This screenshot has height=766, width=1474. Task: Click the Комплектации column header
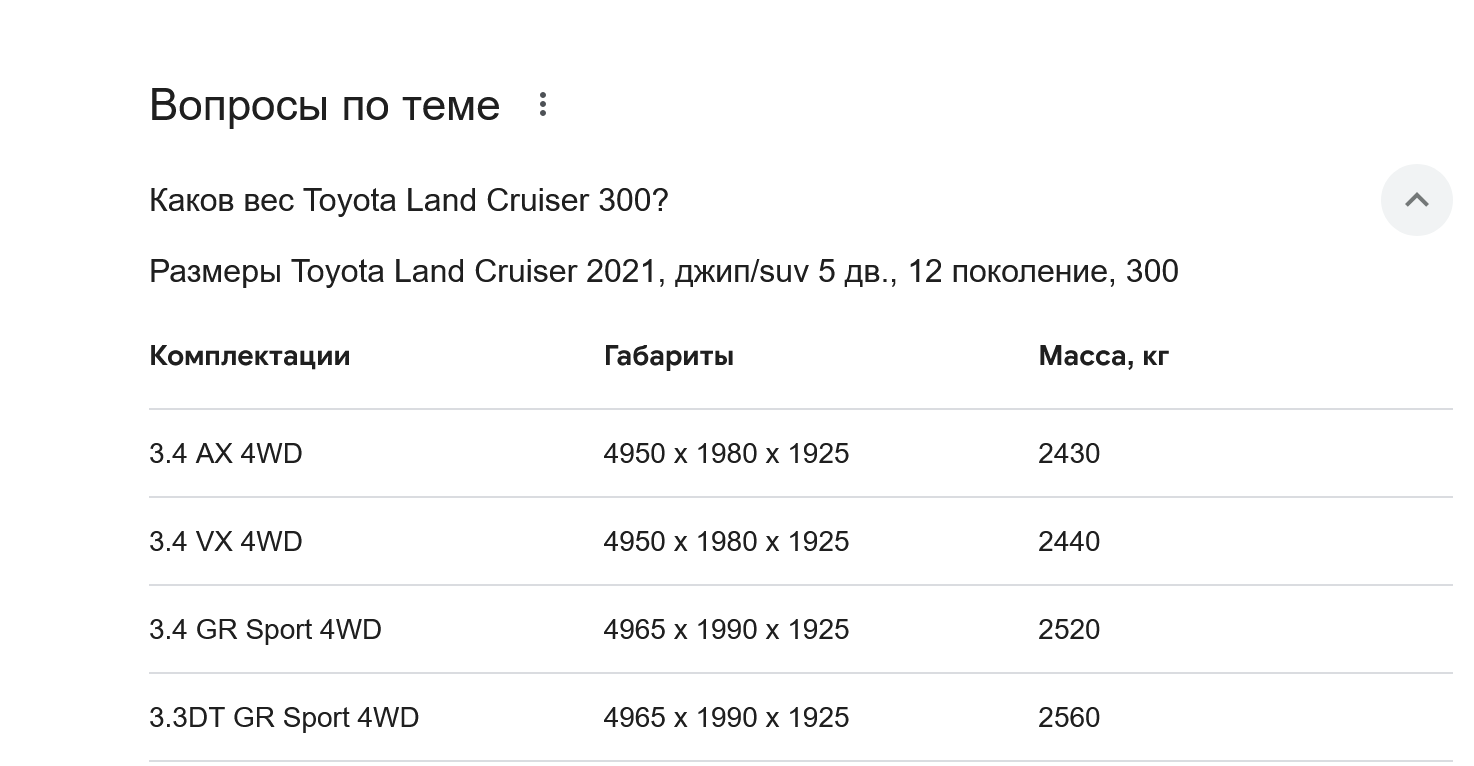pos(249,355)
